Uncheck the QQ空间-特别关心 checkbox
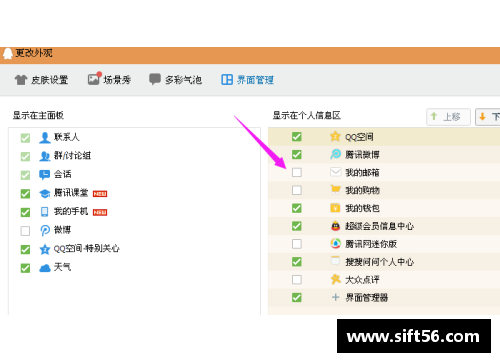This screenshot has width=500, height=362. point(25,249)
